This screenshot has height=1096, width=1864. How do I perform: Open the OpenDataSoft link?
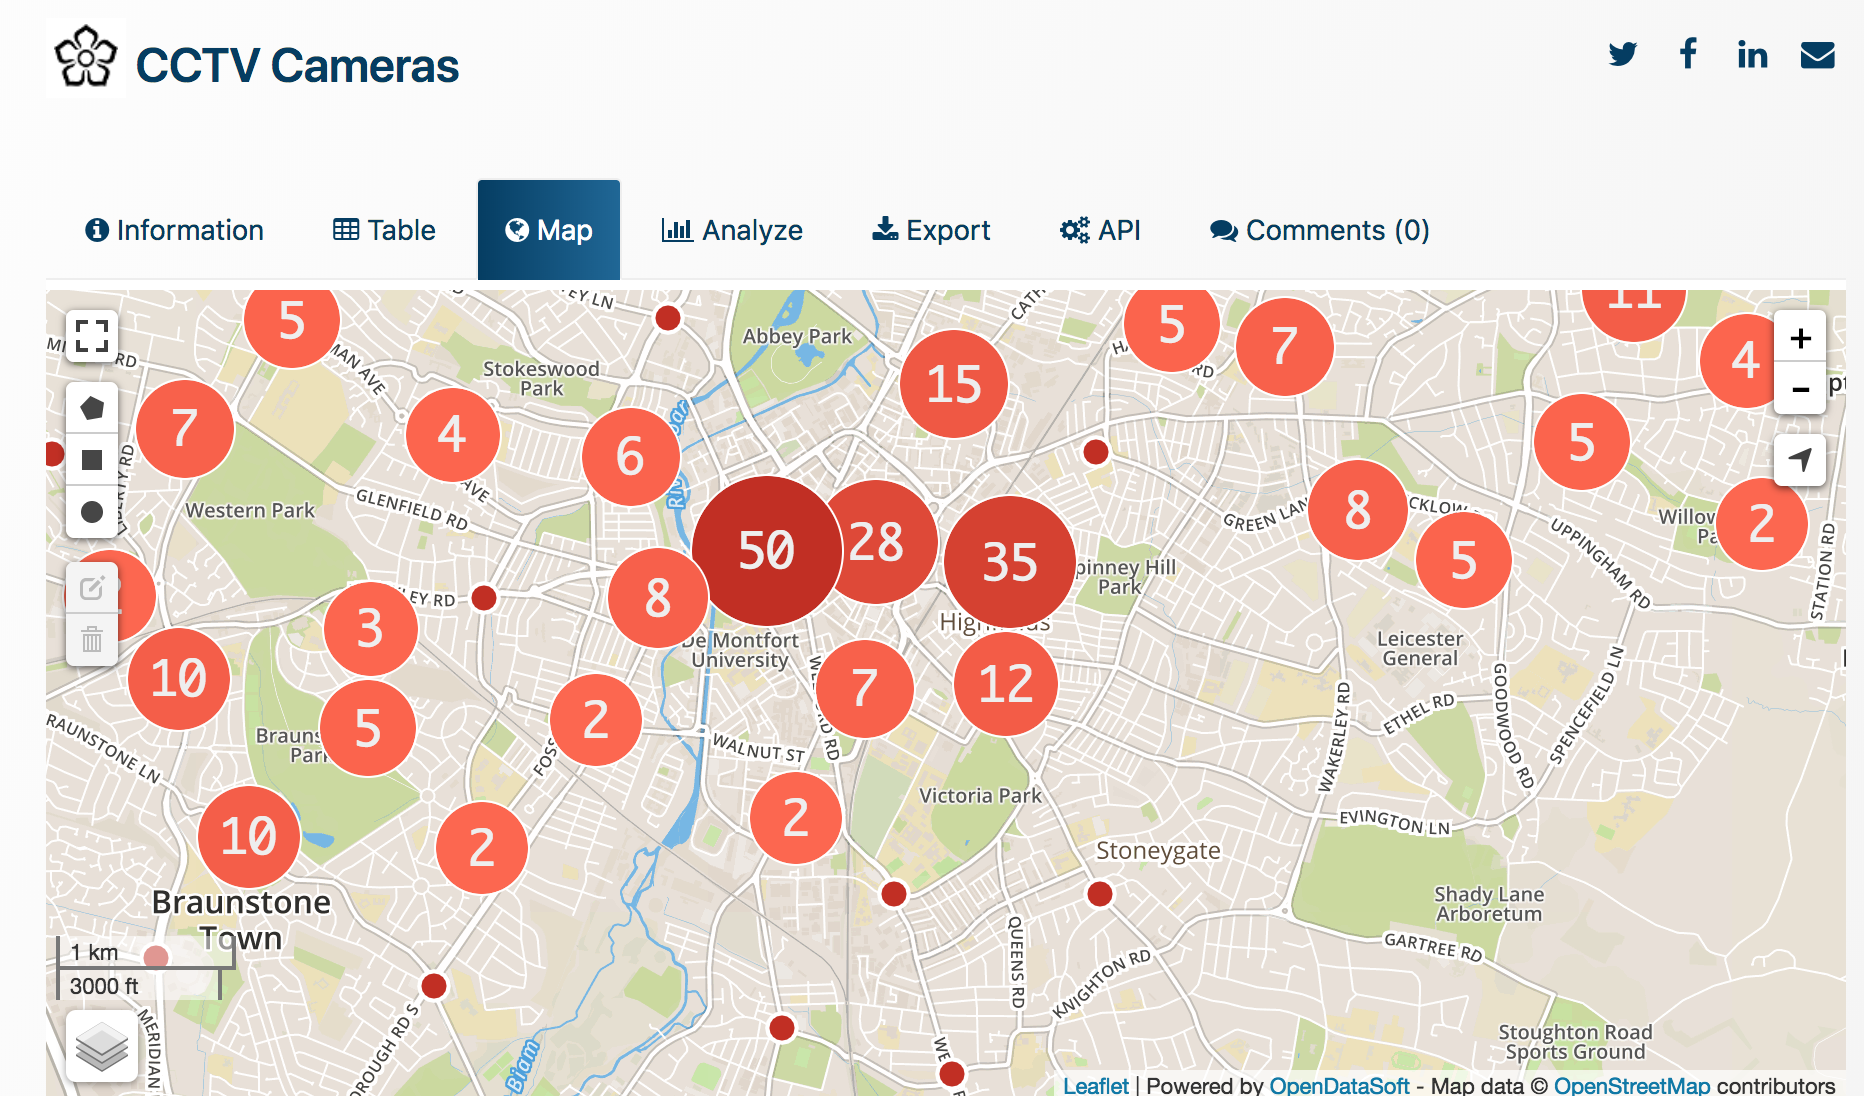coord(1339,1086)
